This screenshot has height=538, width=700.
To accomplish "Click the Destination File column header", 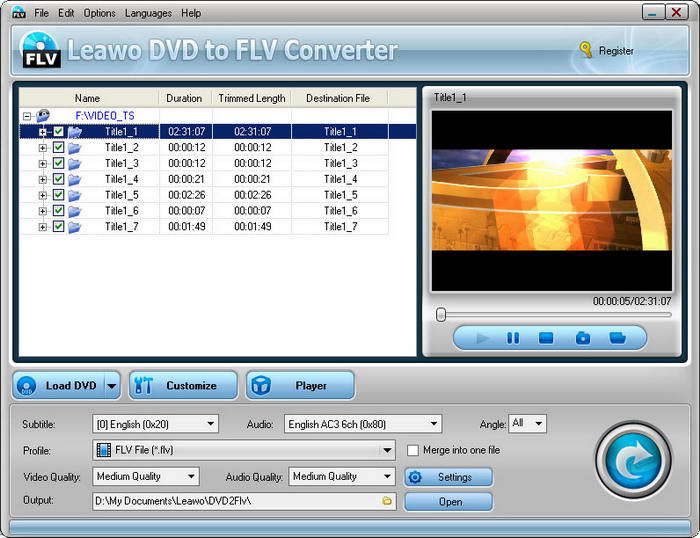I will coord(338,98).
